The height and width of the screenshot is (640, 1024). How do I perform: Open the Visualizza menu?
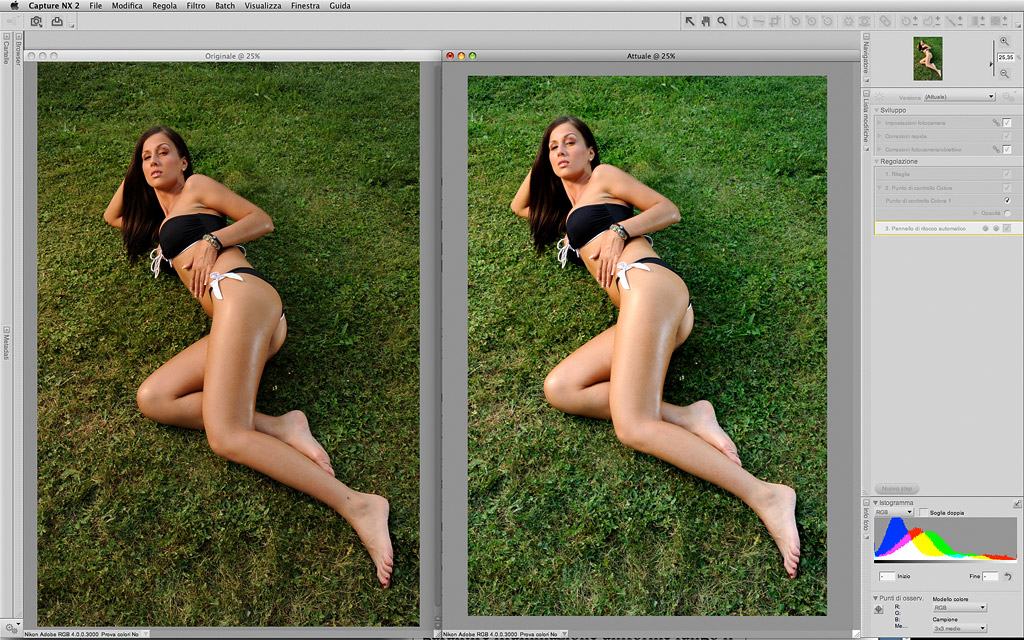coord(263,5)
